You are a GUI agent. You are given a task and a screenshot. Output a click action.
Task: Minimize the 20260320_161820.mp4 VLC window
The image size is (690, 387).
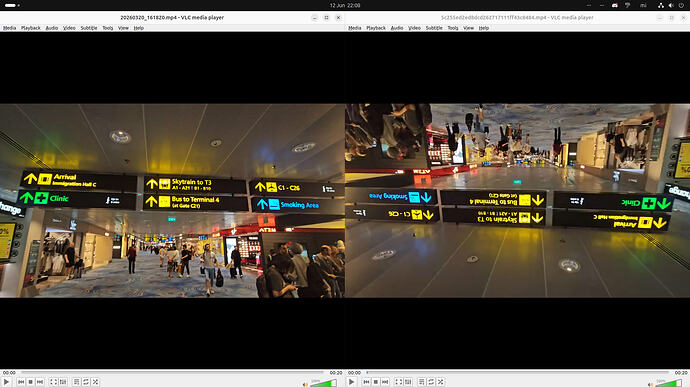coord(314,18)
